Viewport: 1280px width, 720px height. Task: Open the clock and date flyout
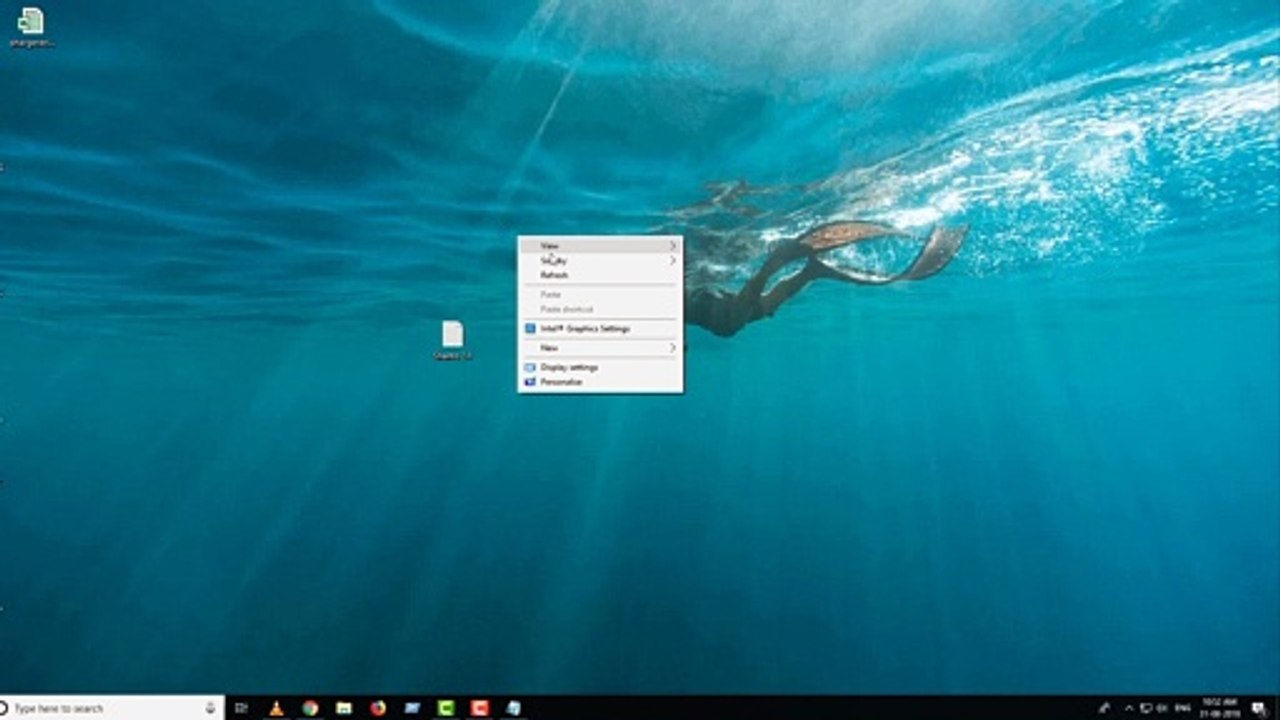pyautogui.click(x=1218, y=708)
